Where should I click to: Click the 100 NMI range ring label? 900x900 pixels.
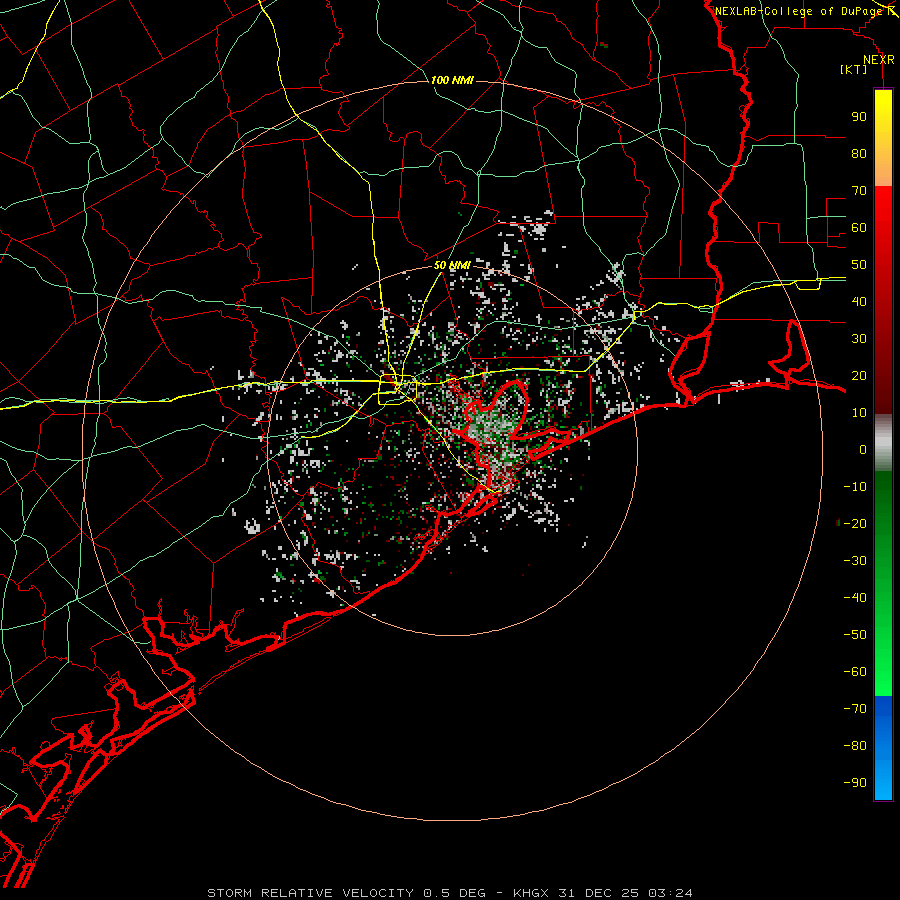click(x=452, y=80)
